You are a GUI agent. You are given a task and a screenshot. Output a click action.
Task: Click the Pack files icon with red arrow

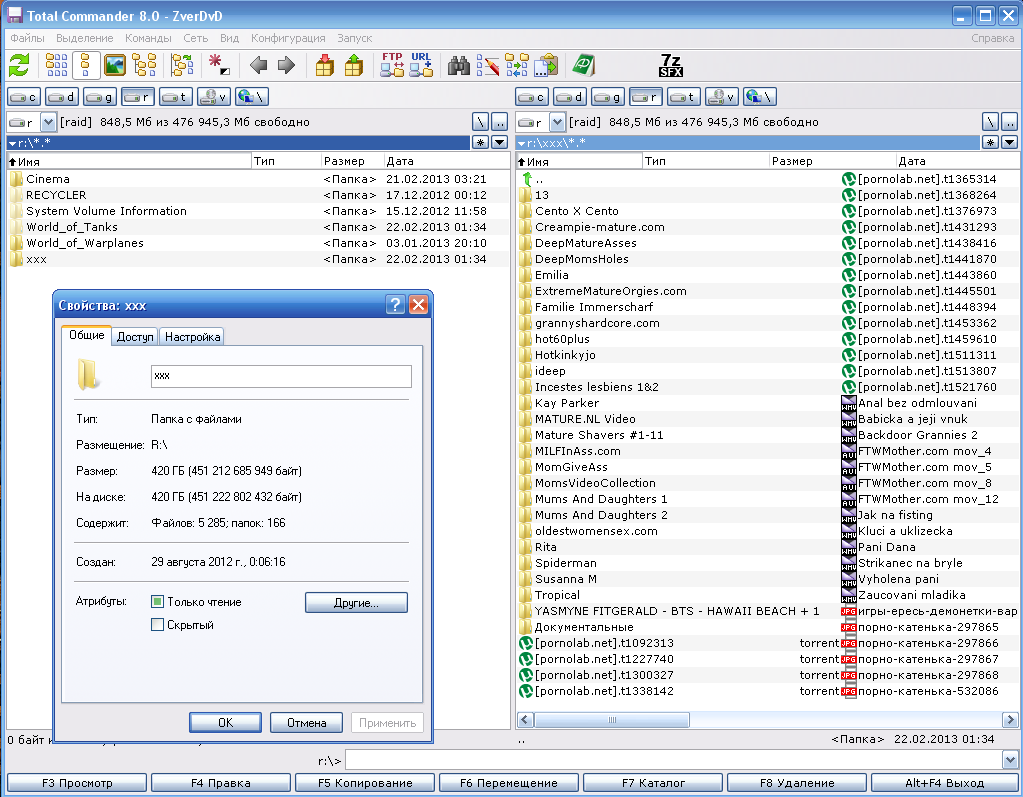pyautogui.click(x=325, y=66)
